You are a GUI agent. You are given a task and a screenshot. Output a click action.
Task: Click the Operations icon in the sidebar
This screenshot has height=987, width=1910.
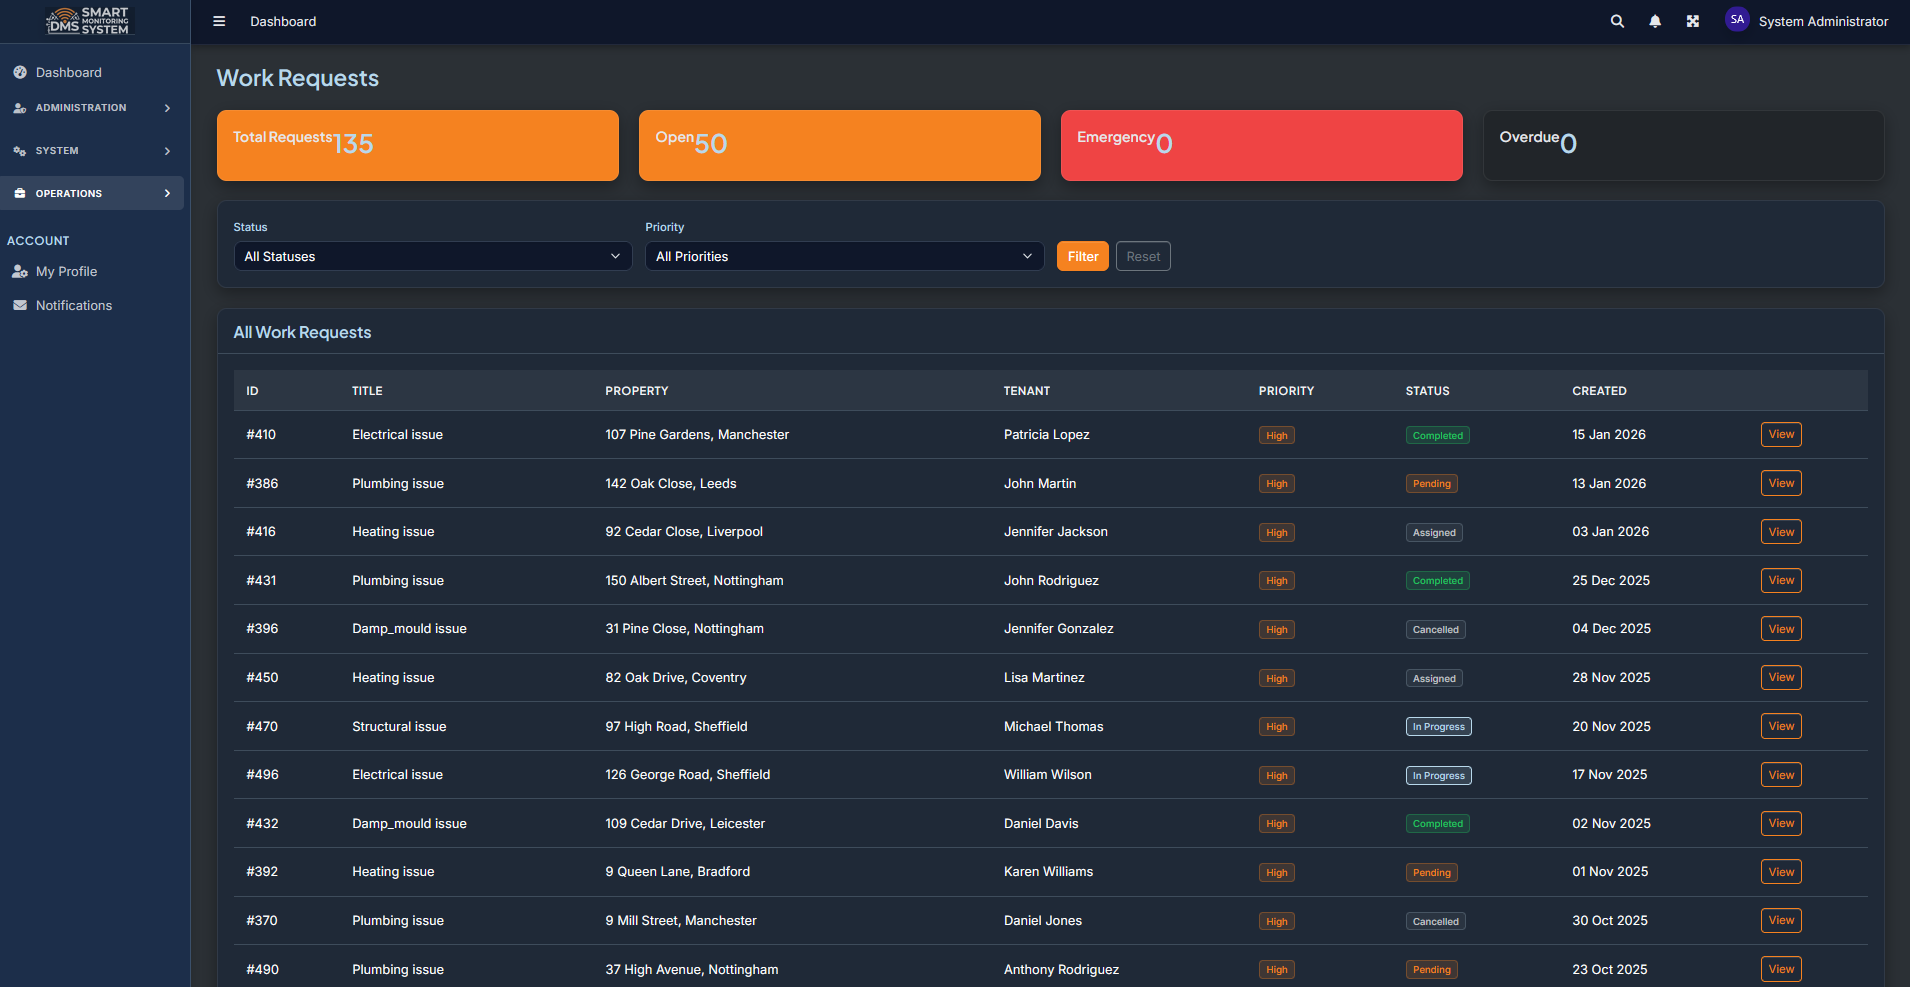[x=19, y=192]
